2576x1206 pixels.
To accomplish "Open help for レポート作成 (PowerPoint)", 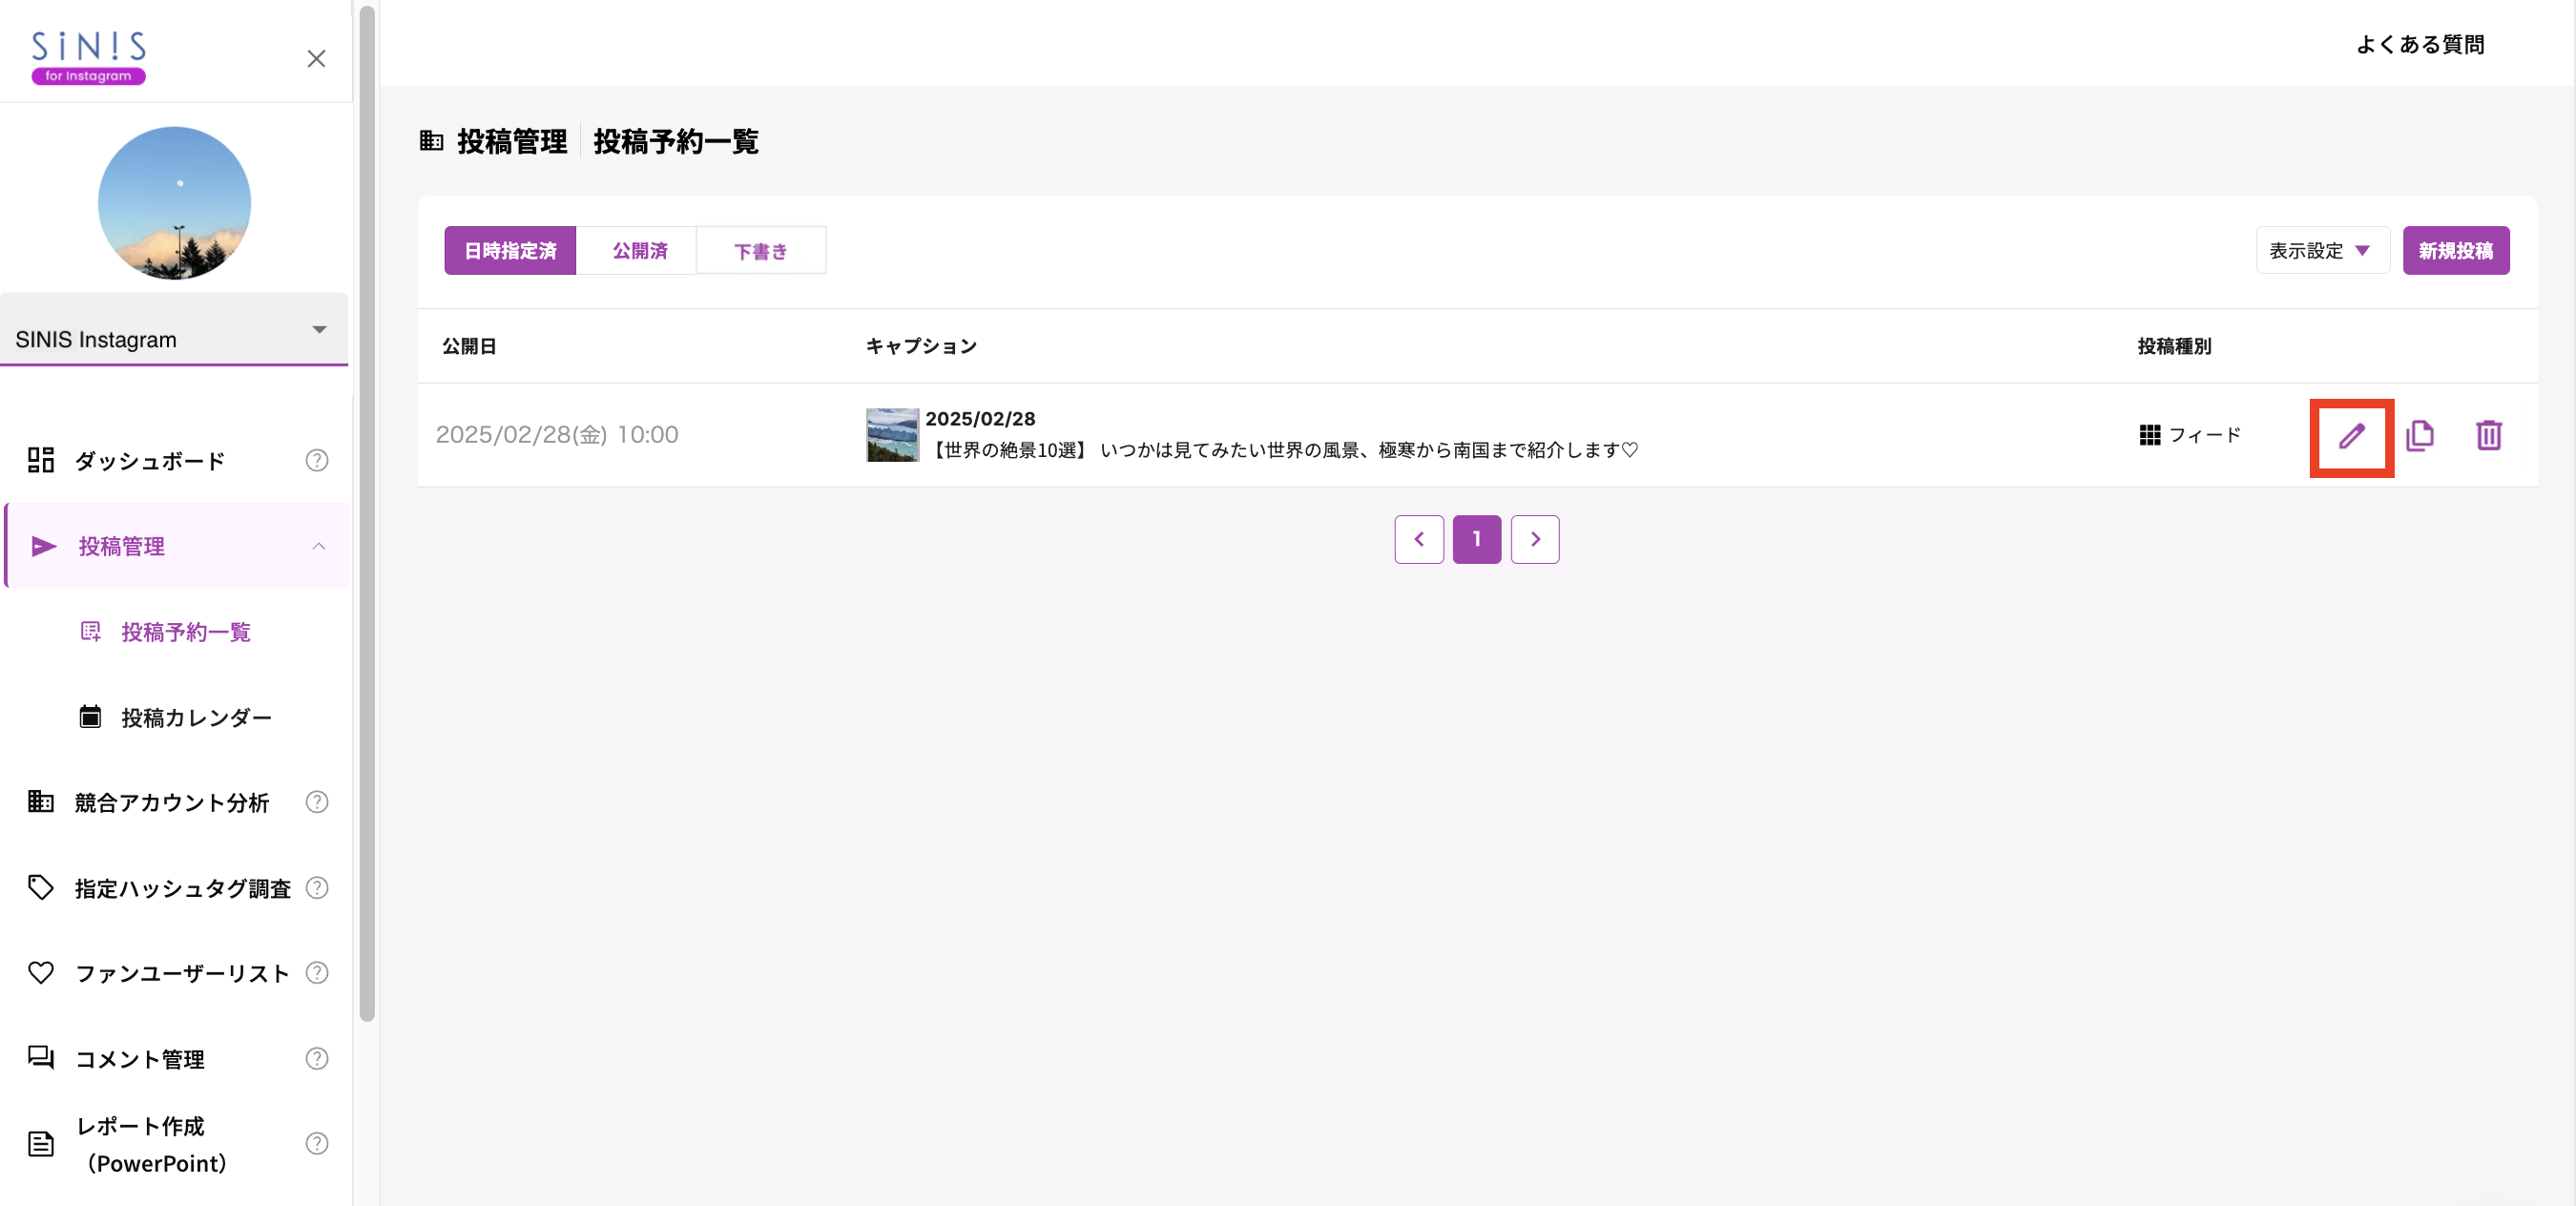I will (316, 1143).
